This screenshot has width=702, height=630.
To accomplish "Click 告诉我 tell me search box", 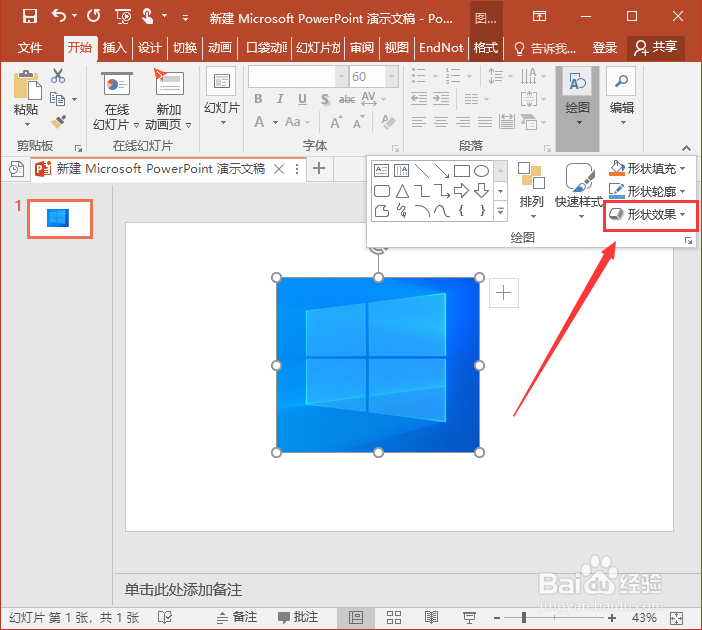I will click(x=545, y=48).
